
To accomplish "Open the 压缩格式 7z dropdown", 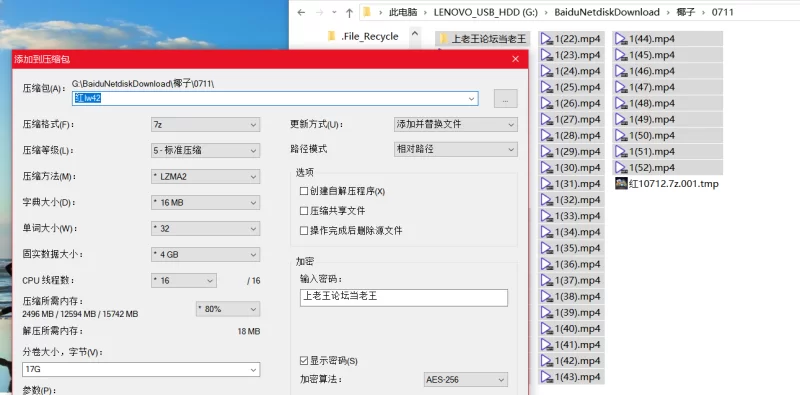I will coord(206,125).
